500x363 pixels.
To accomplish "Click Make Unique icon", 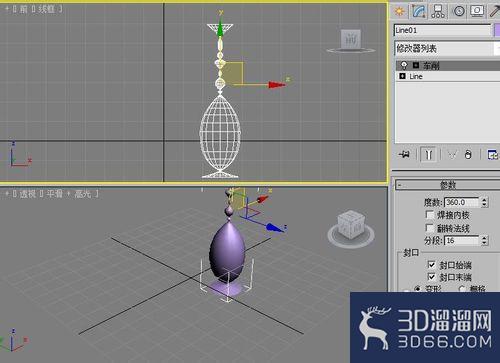I will point(452,155).
